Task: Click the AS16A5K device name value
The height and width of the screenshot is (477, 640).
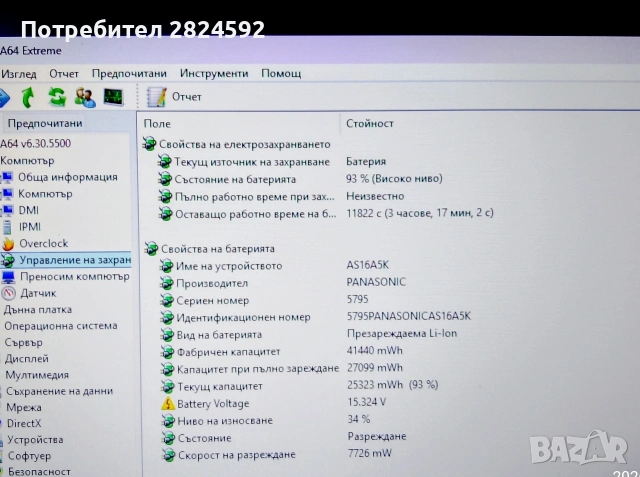Action: point(367,265)
